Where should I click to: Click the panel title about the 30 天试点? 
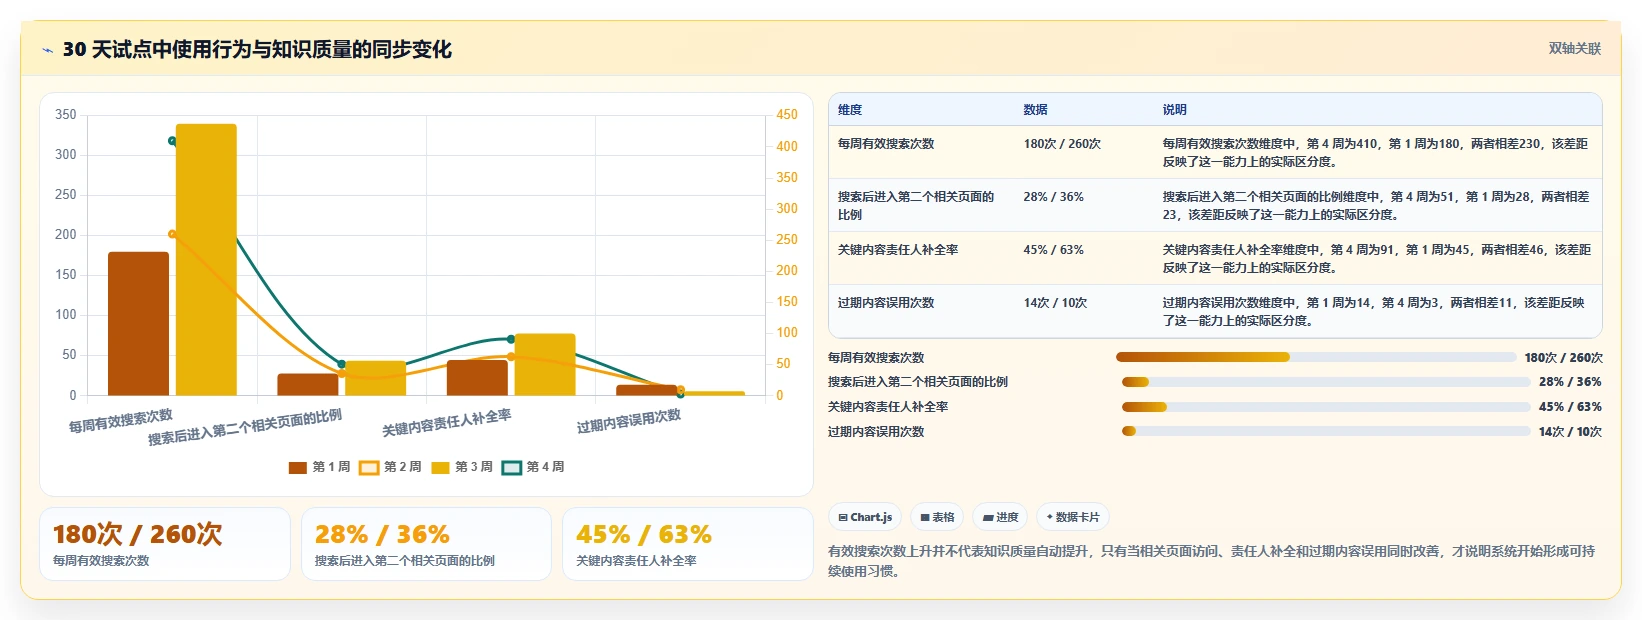click(257, 49)
